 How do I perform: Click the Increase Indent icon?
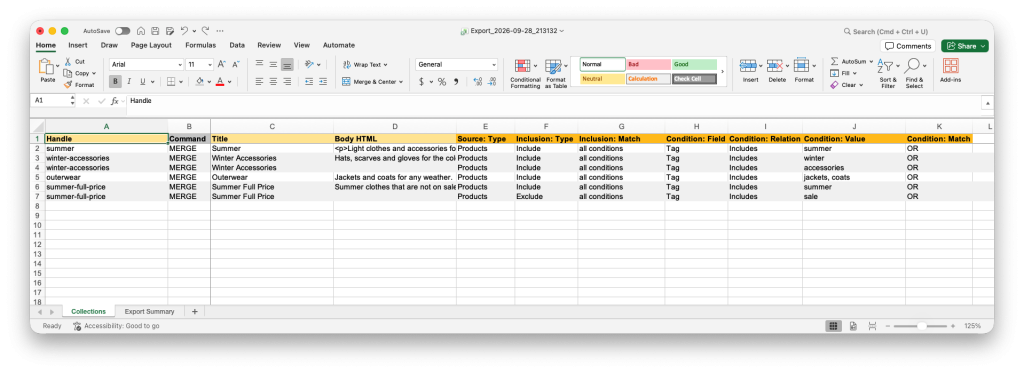click(322, 82)
